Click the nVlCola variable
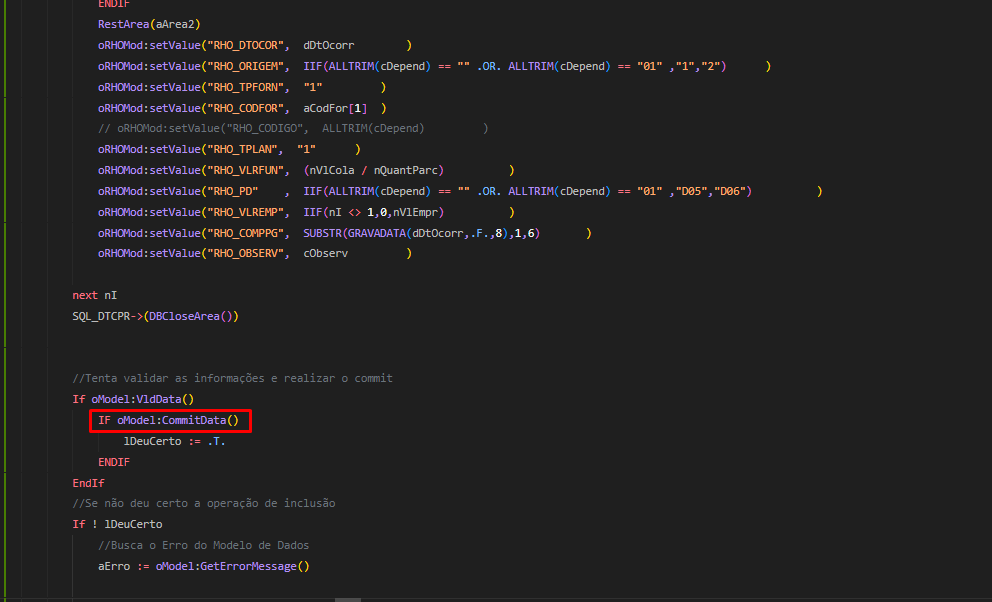This screenshot has width=992, height=602. tap(332, 170)
